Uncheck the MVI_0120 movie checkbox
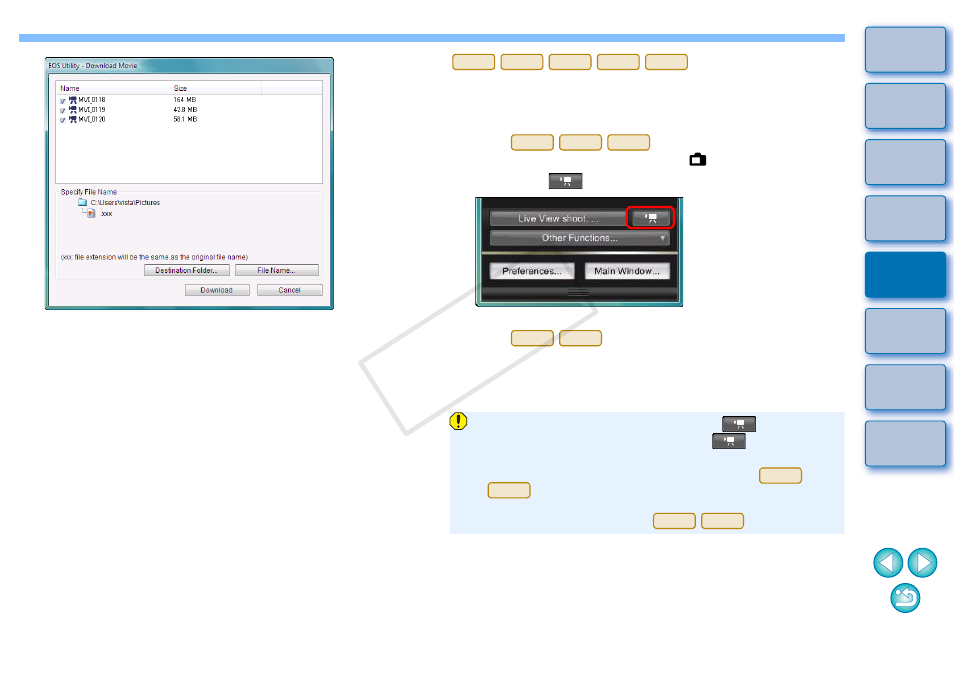Viewport: 954px width, 674px height. coord(63,120)
